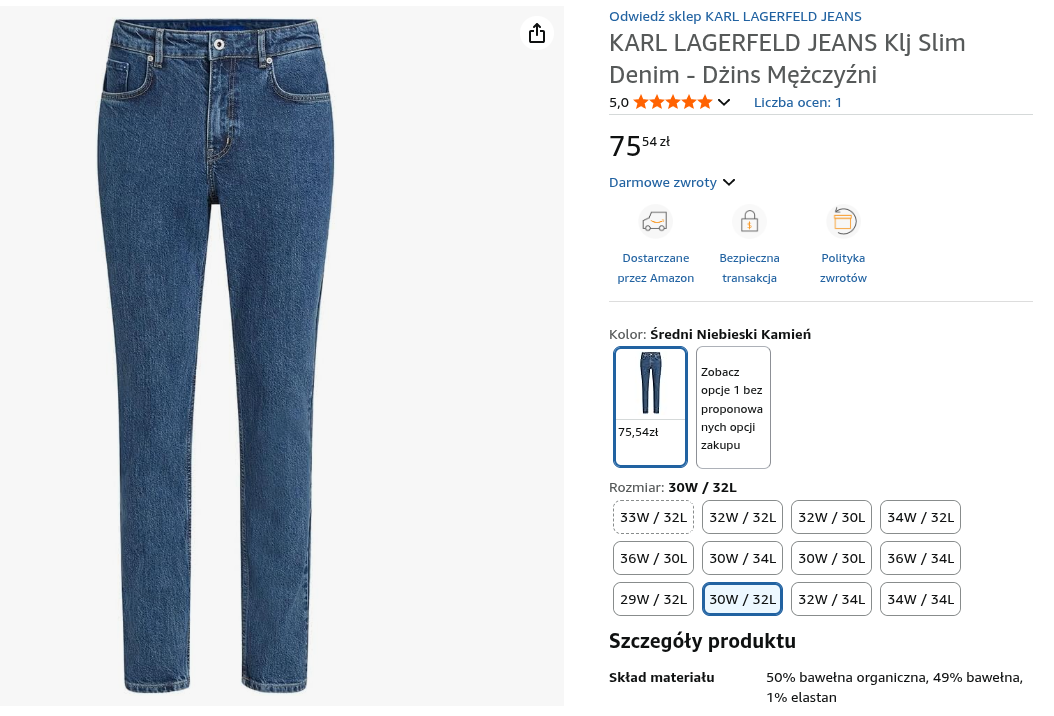The width and height of the screenshot is (1054, 716).
Task: Select size 32W / 32L
Action: coord(742,517)
